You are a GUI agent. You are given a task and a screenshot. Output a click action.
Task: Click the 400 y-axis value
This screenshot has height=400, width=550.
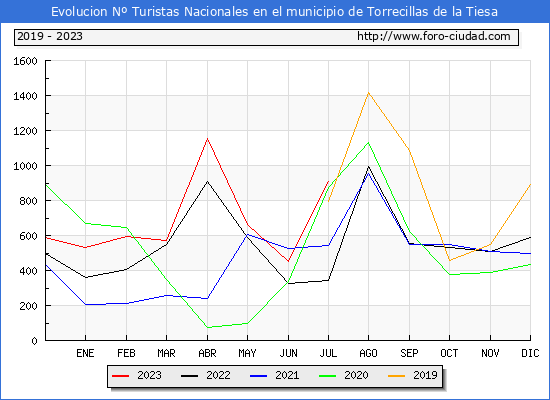point(28,271)
